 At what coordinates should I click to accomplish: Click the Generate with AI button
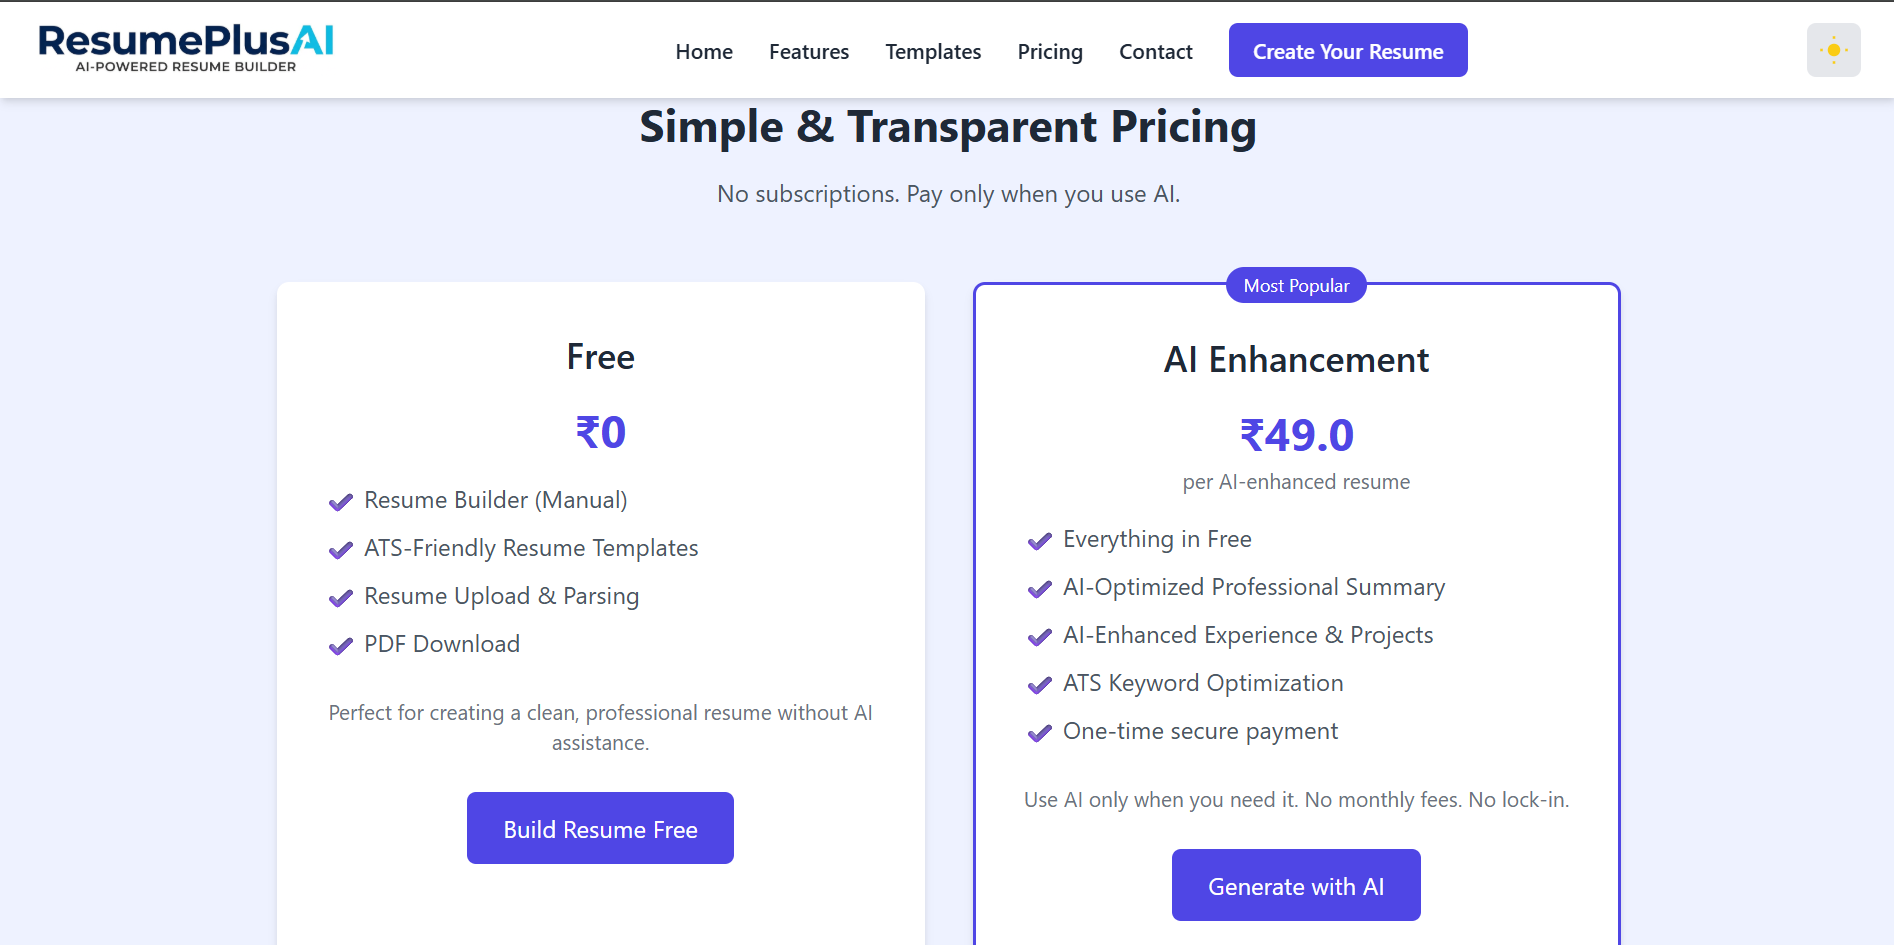point(1295,885)
